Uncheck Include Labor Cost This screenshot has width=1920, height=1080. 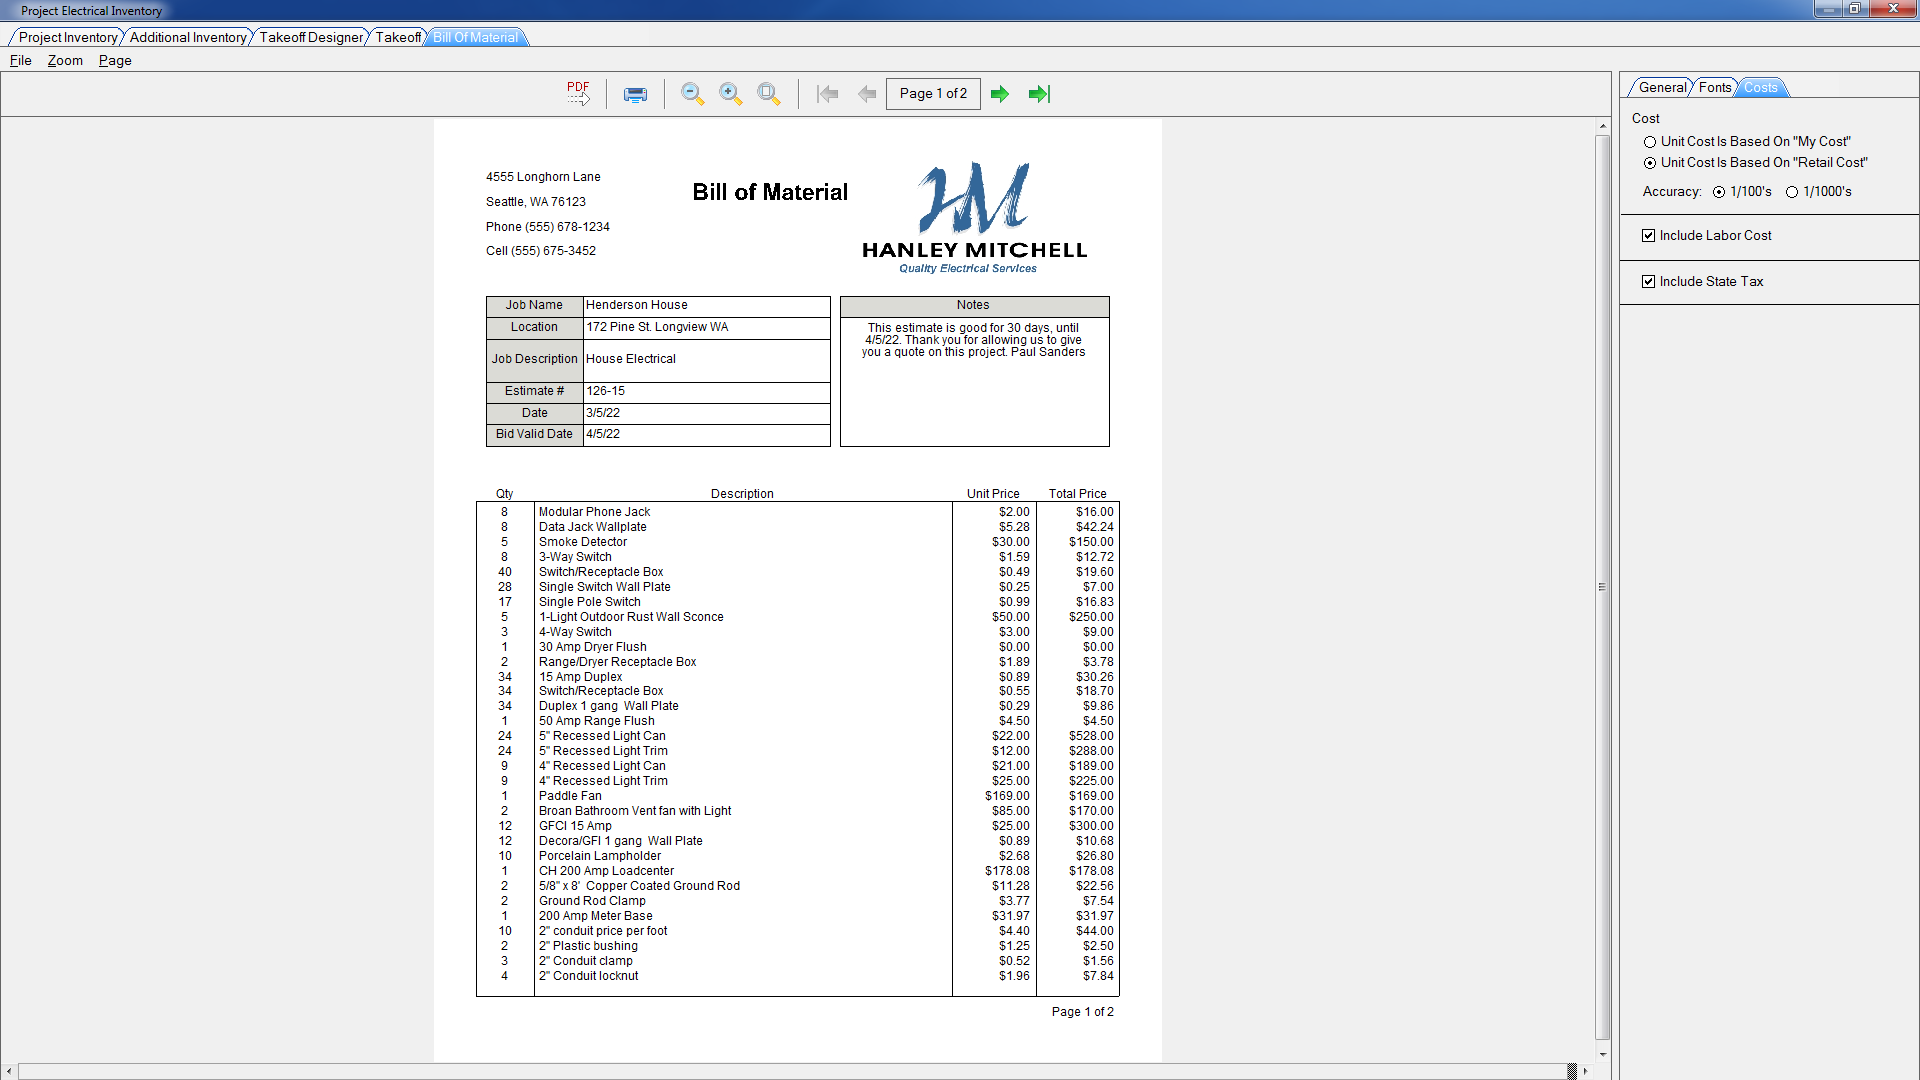click(1648, 236)
